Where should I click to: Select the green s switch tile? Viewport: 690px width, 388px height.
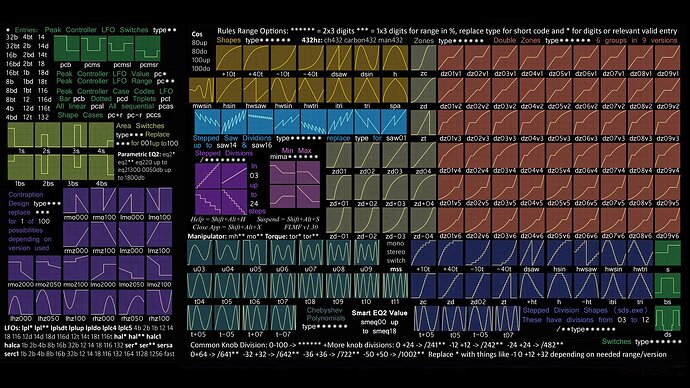coord(668,253)
